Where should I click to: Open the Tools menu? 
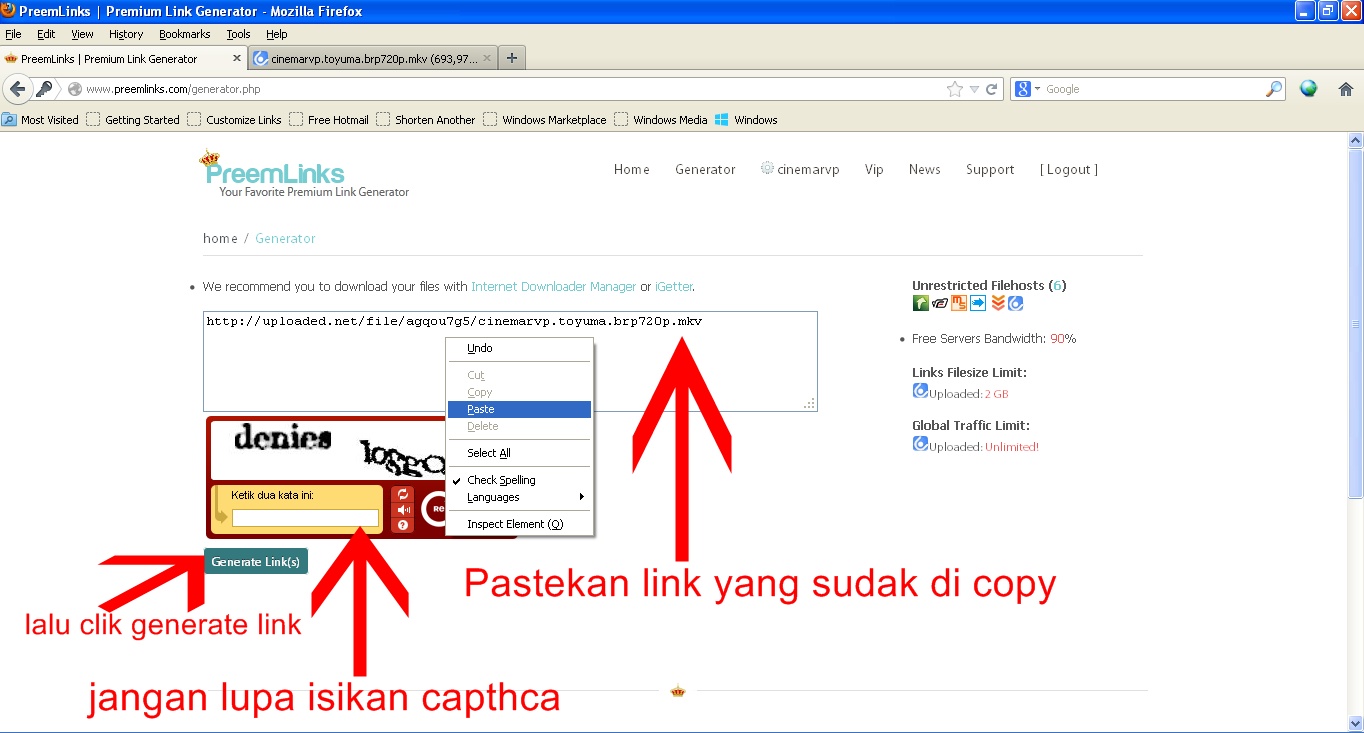(238, 34)
